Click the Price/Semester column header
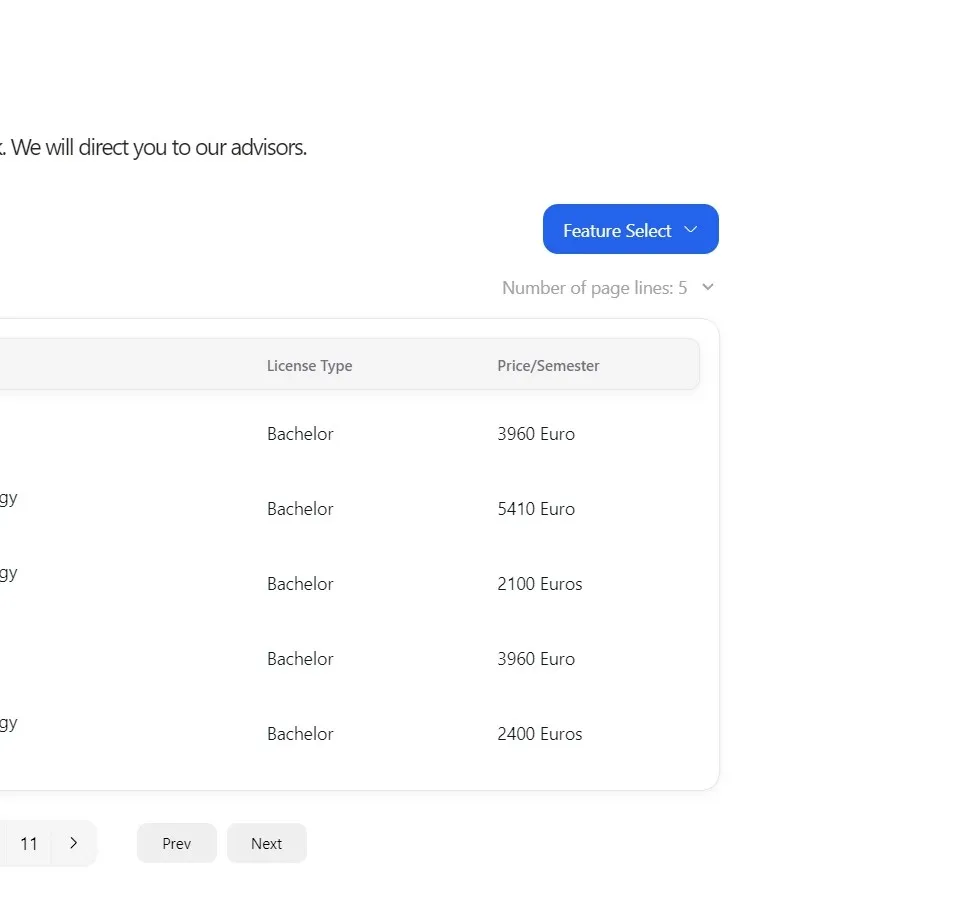 click(548, 366)
